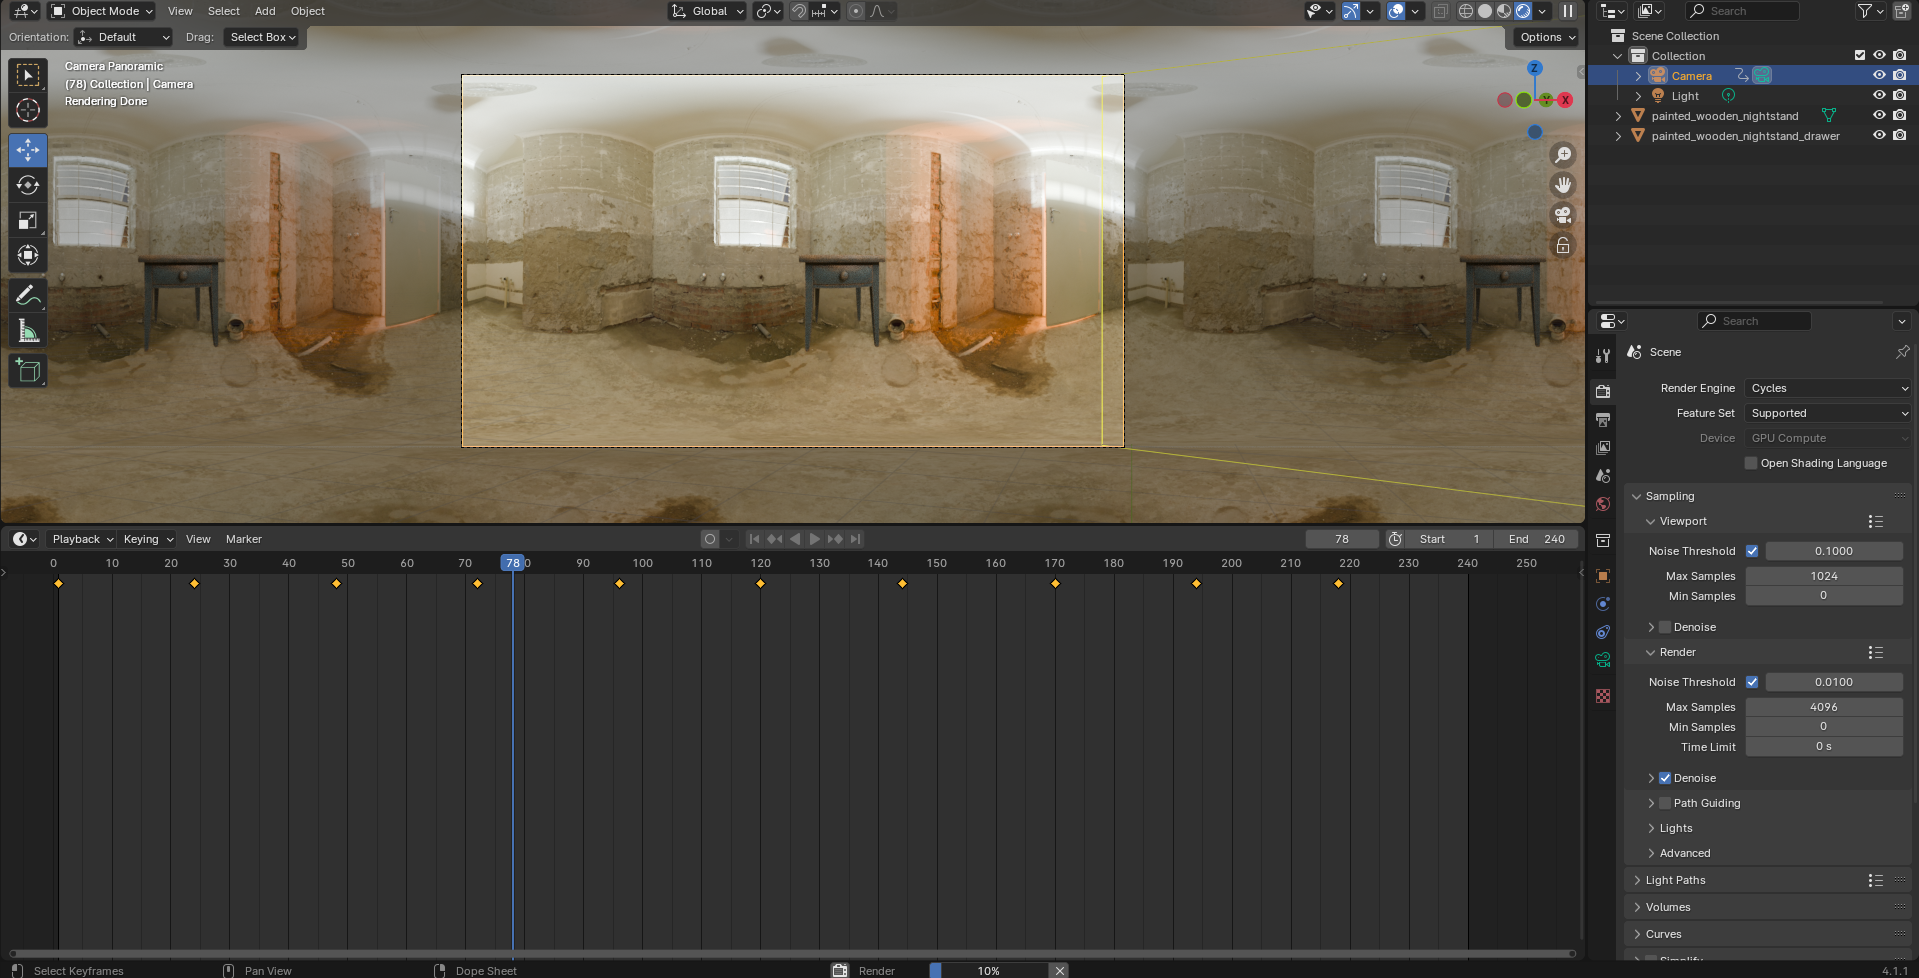Expand the Light Paths panel
1919x978 pixels.
point(1675,880)
